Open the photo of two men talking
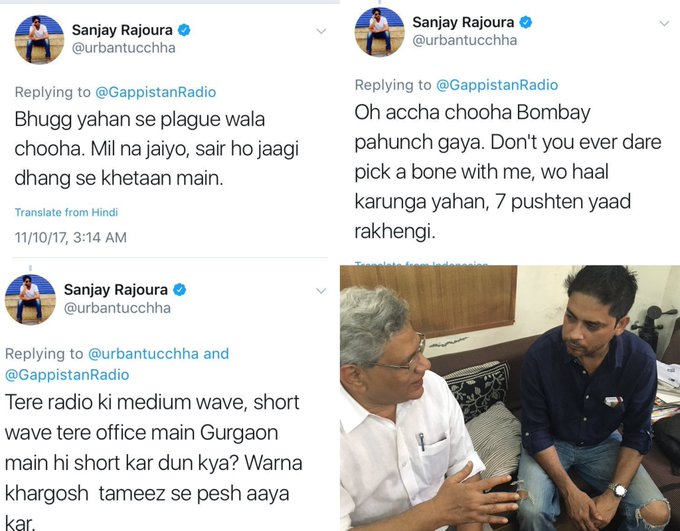The width and height of the screenshot is (680, 531). click(510, 398)
